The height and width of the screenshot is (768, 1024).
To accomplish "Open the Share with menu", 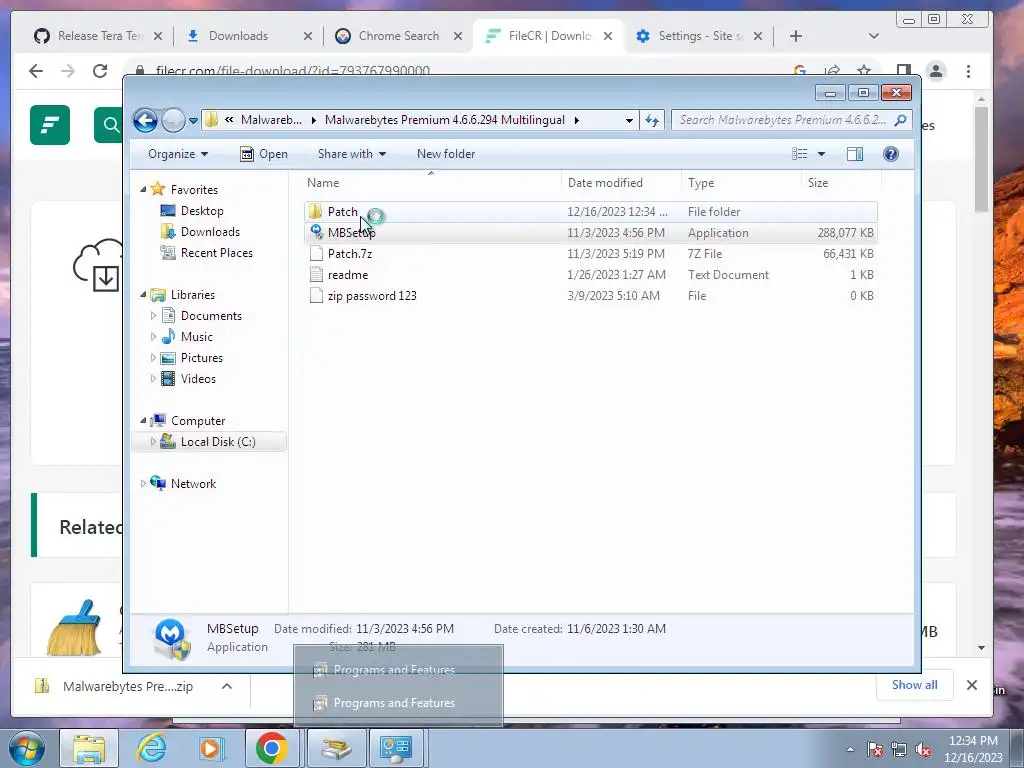I will click(x=351, y=154).
